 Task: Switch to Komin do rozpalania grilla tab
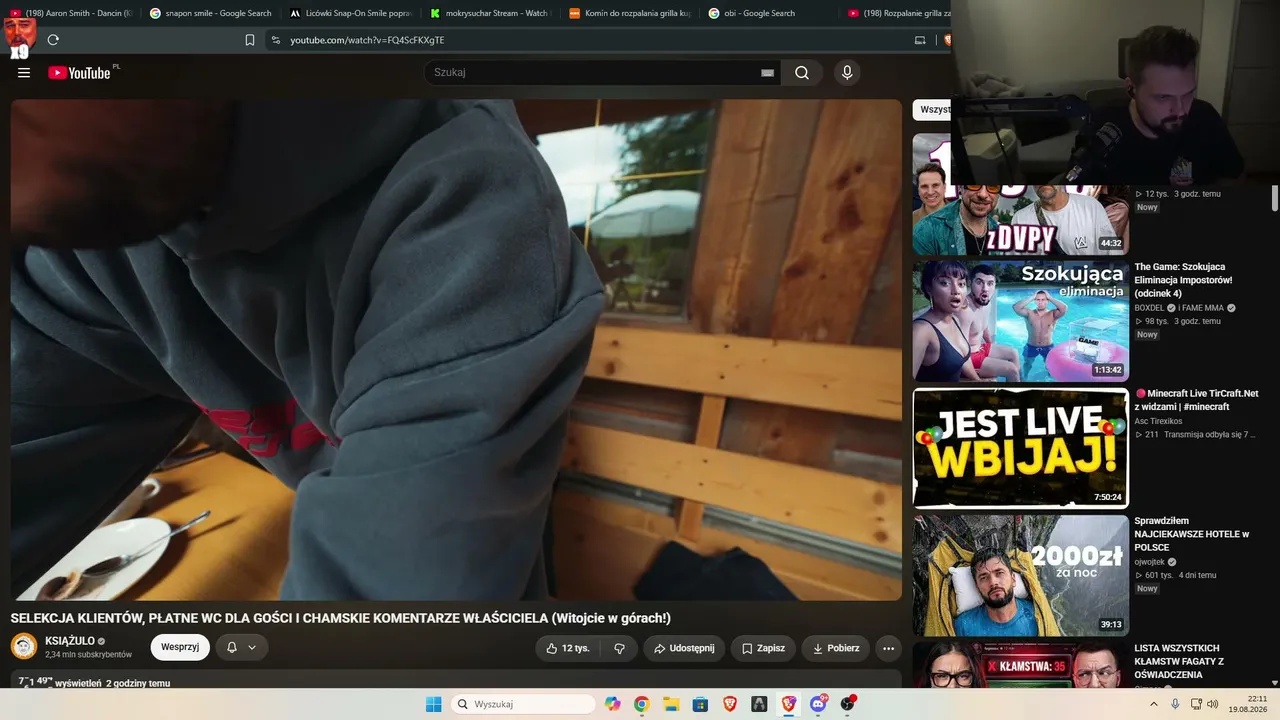(x=630, y=13)
